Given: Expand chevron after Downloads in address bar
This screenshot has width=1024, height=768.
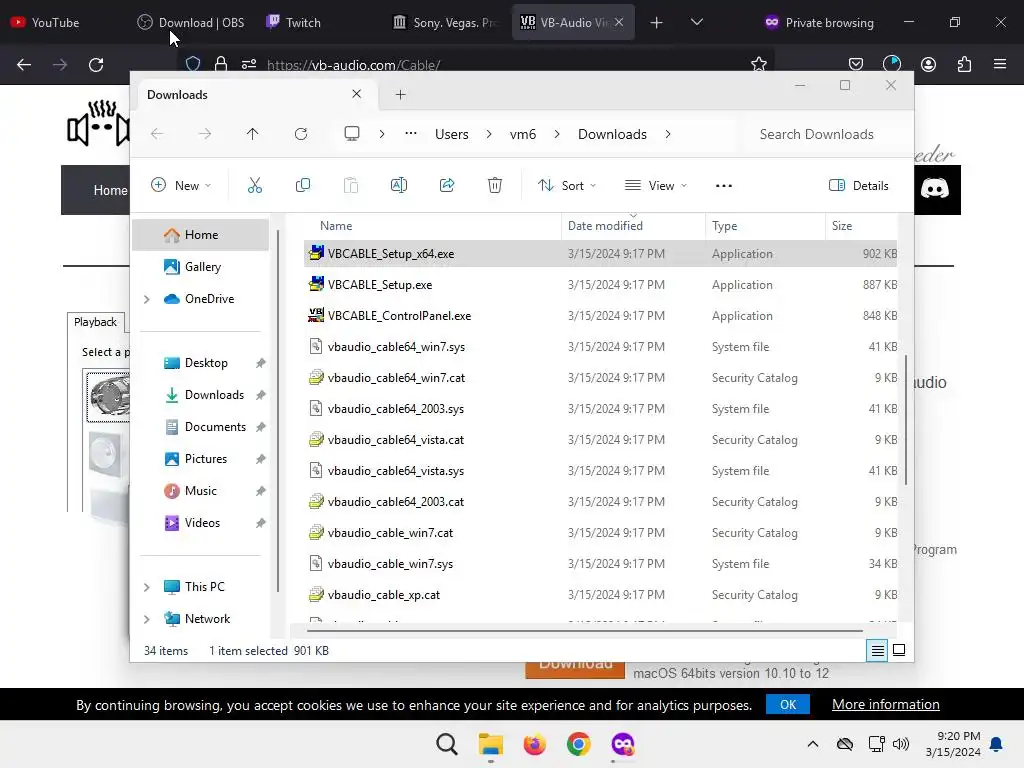Looking at the screenshot, I should pos(667,134).
